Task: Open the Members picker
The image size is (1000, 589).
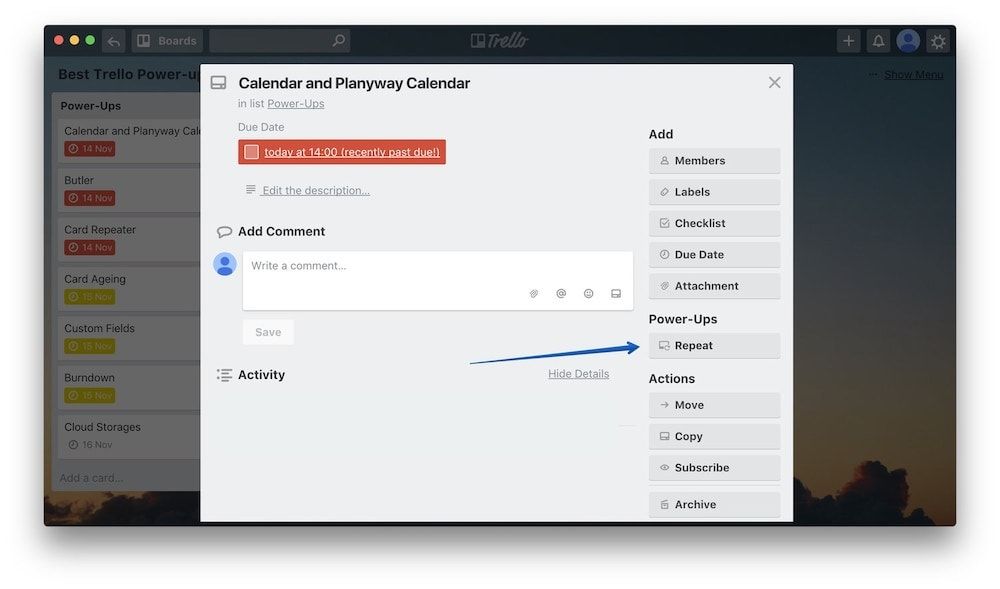Action: (714, 161)
